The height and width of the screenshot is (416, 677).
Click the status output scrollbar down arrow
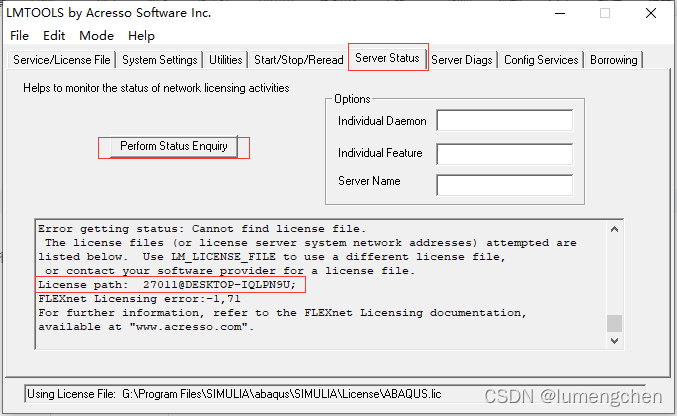(614, 340)
